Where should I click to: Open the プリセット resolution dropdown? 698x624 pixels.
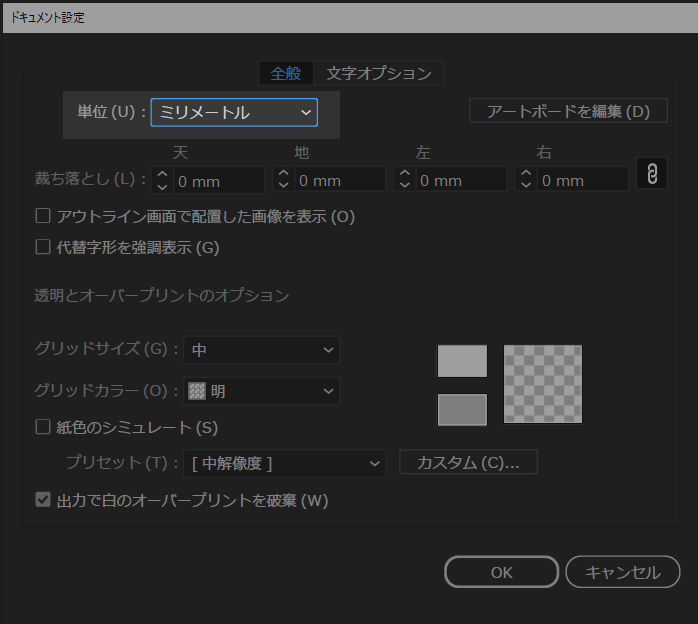[x=285, y=463]
